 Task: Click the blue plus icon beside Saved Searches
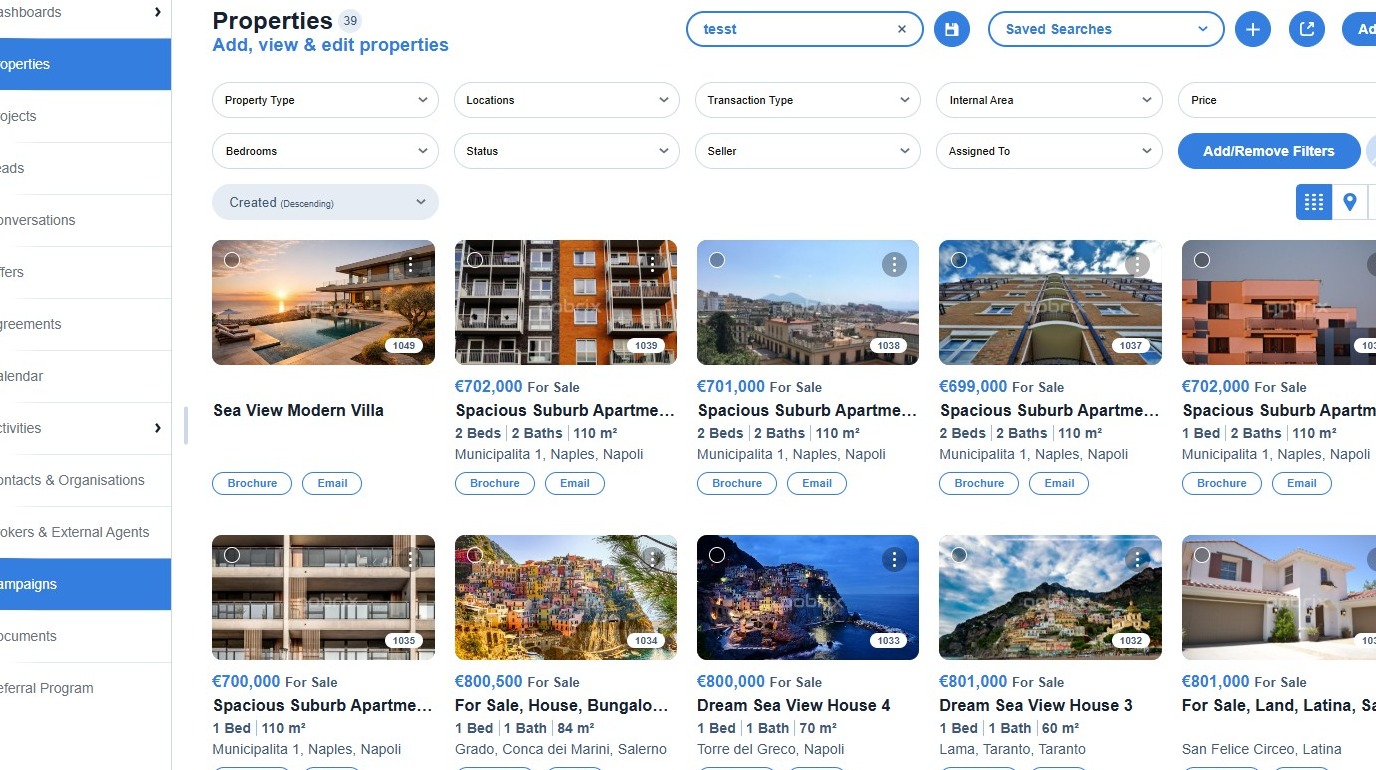(1253, 29)
